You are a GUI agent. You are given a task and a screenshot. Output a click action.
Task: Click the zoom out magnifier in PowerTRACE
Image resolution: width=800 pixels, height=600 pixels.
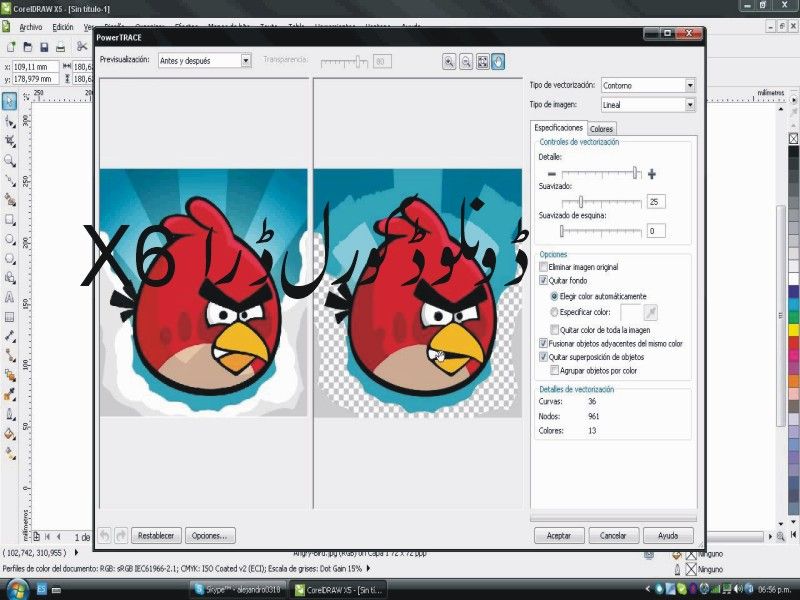[x=466, y=62]
